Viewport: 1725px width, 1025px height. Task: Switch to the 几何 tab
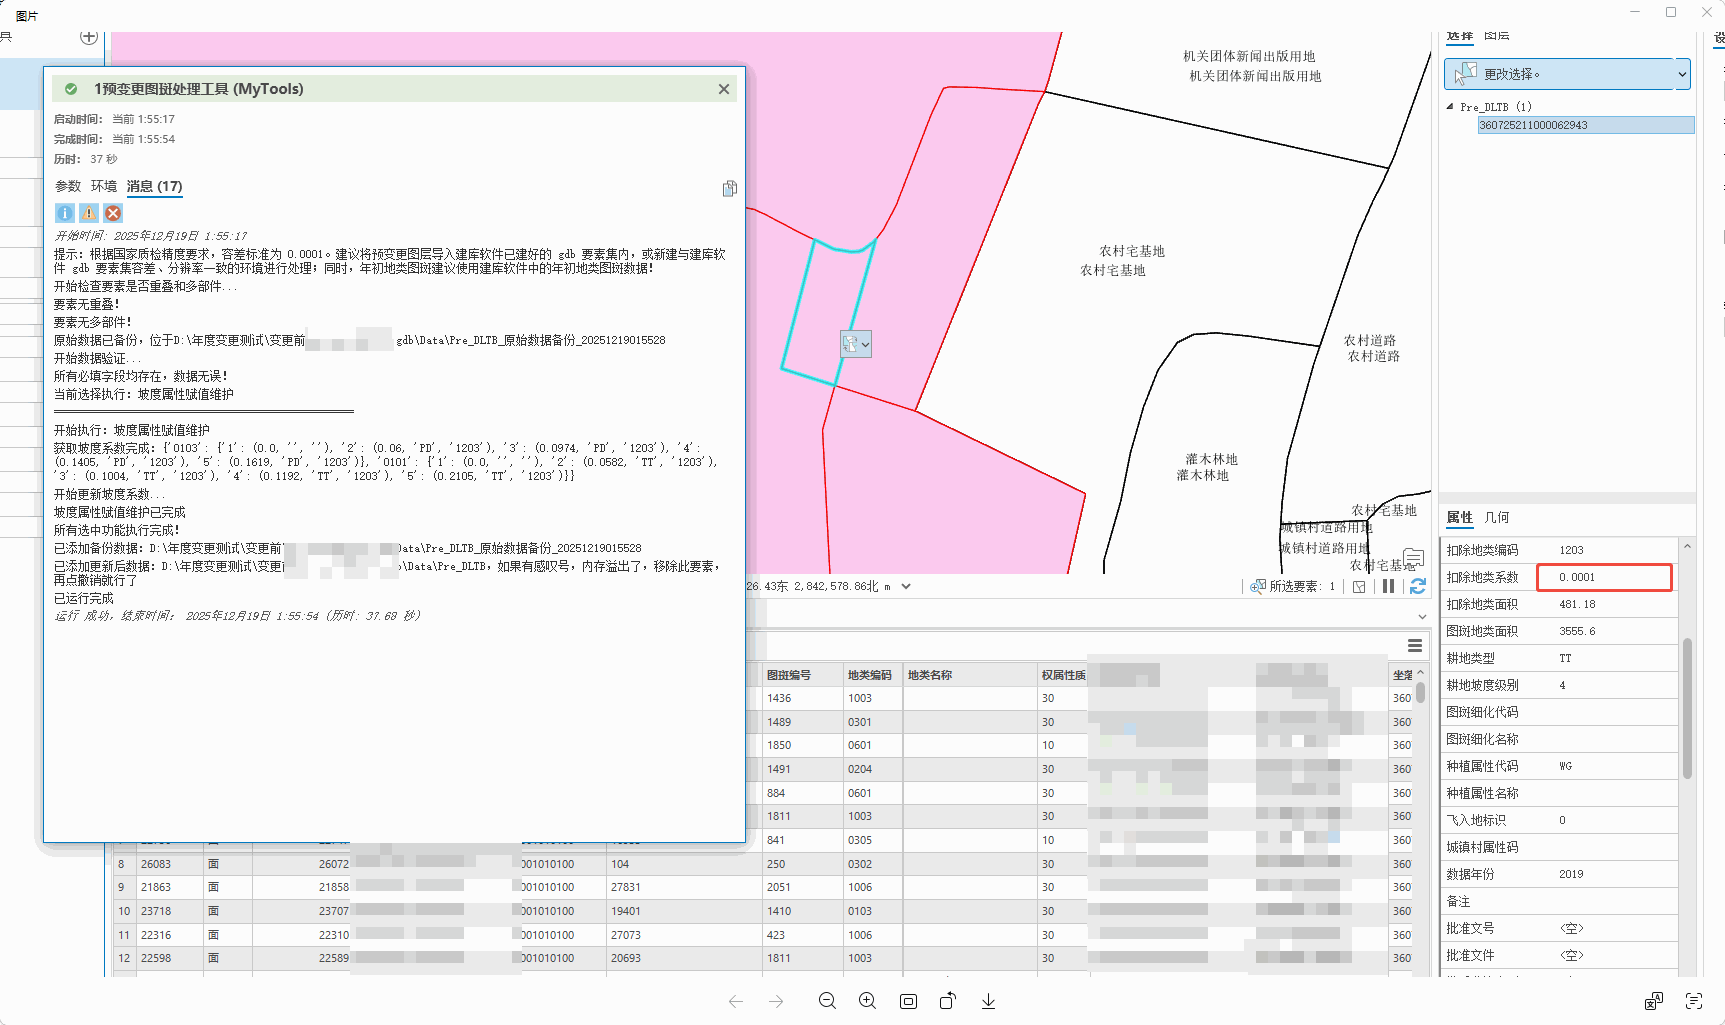pos(1497,517)
